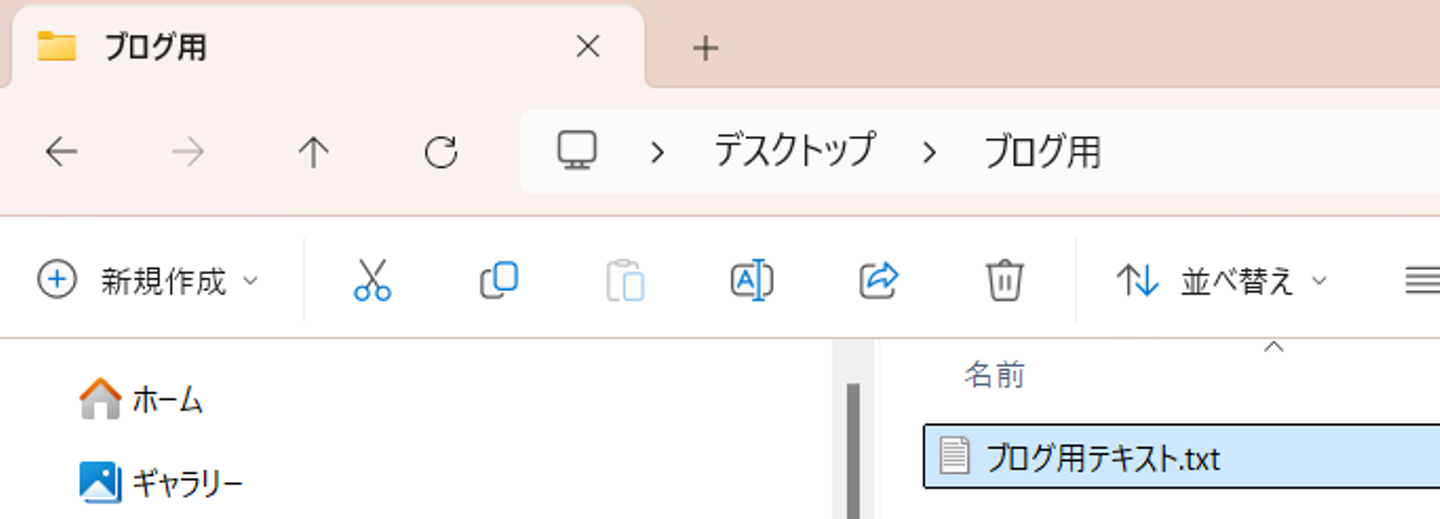
Task: Click デスクトップ in the breadcrumb path
Action: (x=794, y=151)
